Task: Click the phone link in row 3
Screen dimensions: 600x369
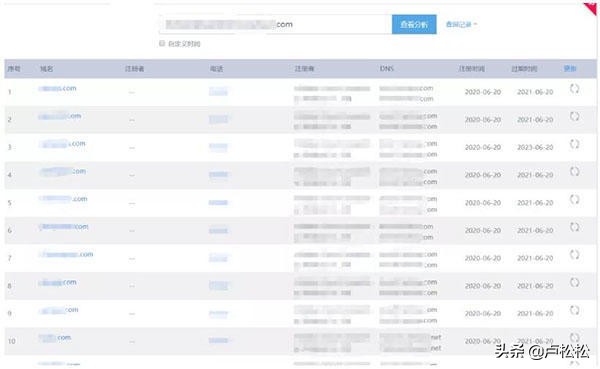Action: tap(218, 147)
